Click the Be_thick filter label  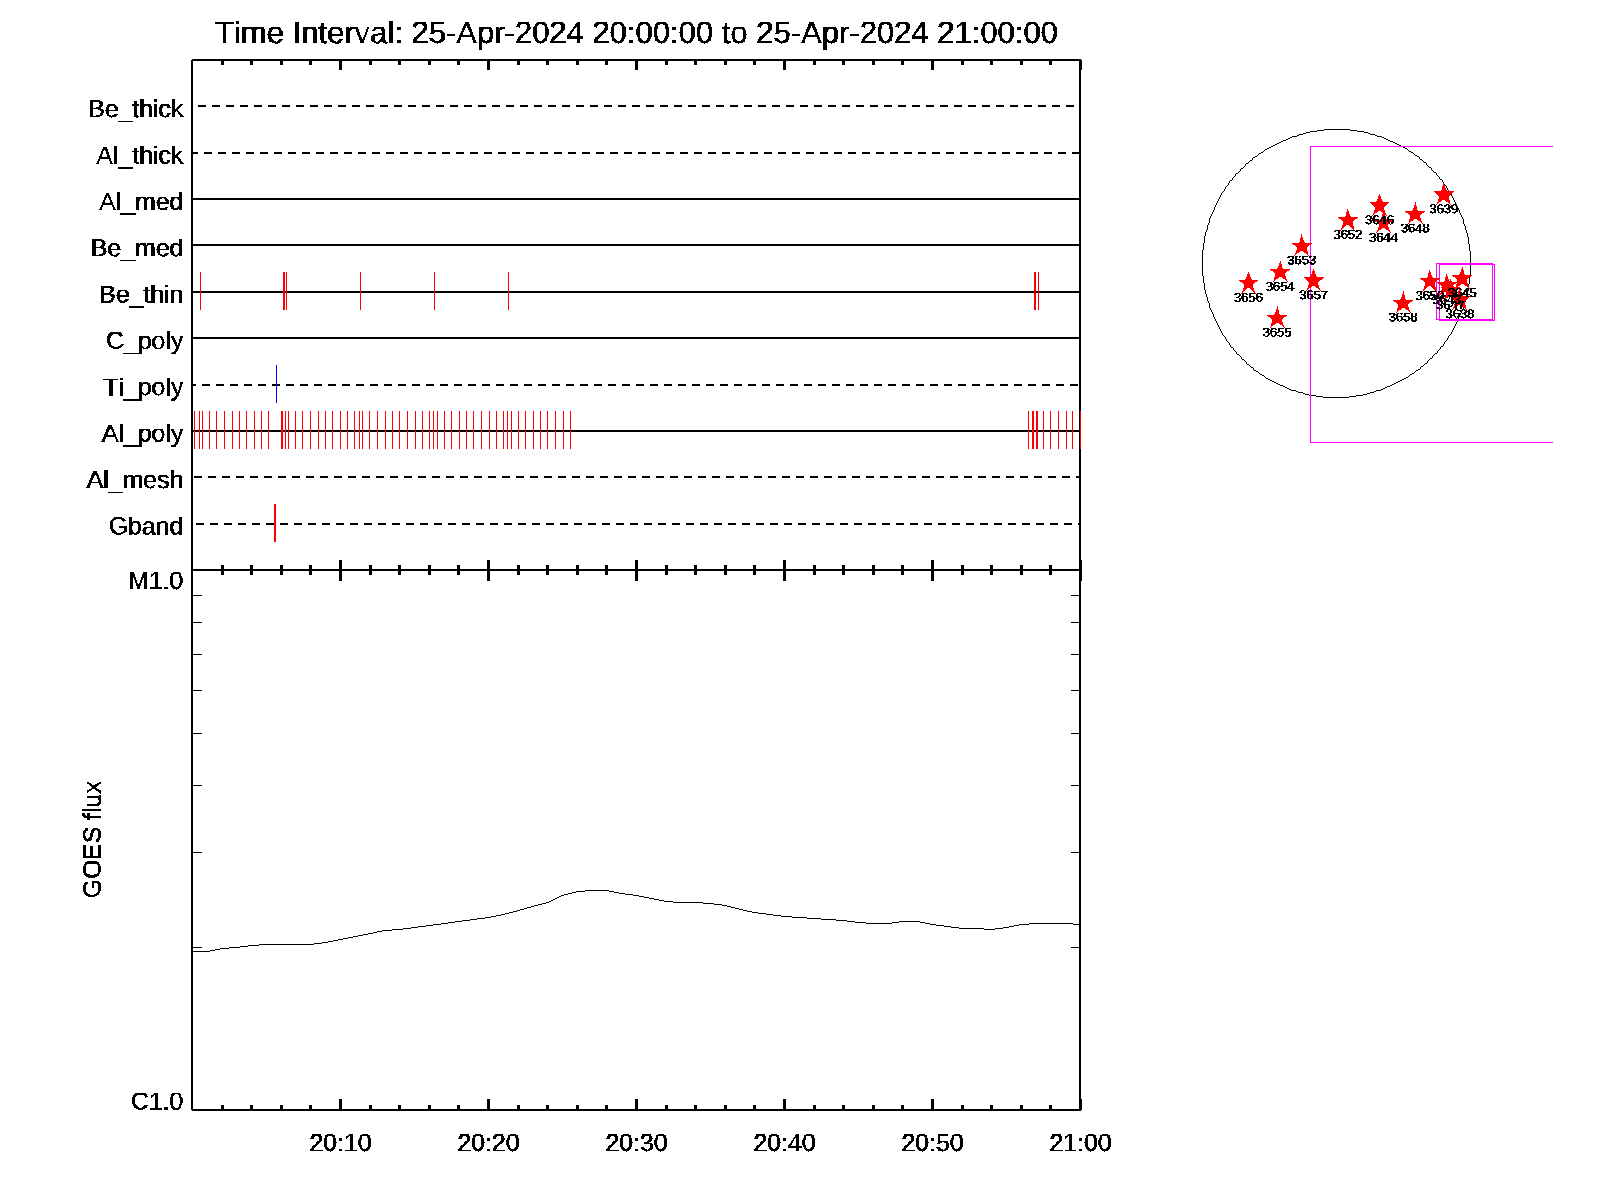coord(136,109)
